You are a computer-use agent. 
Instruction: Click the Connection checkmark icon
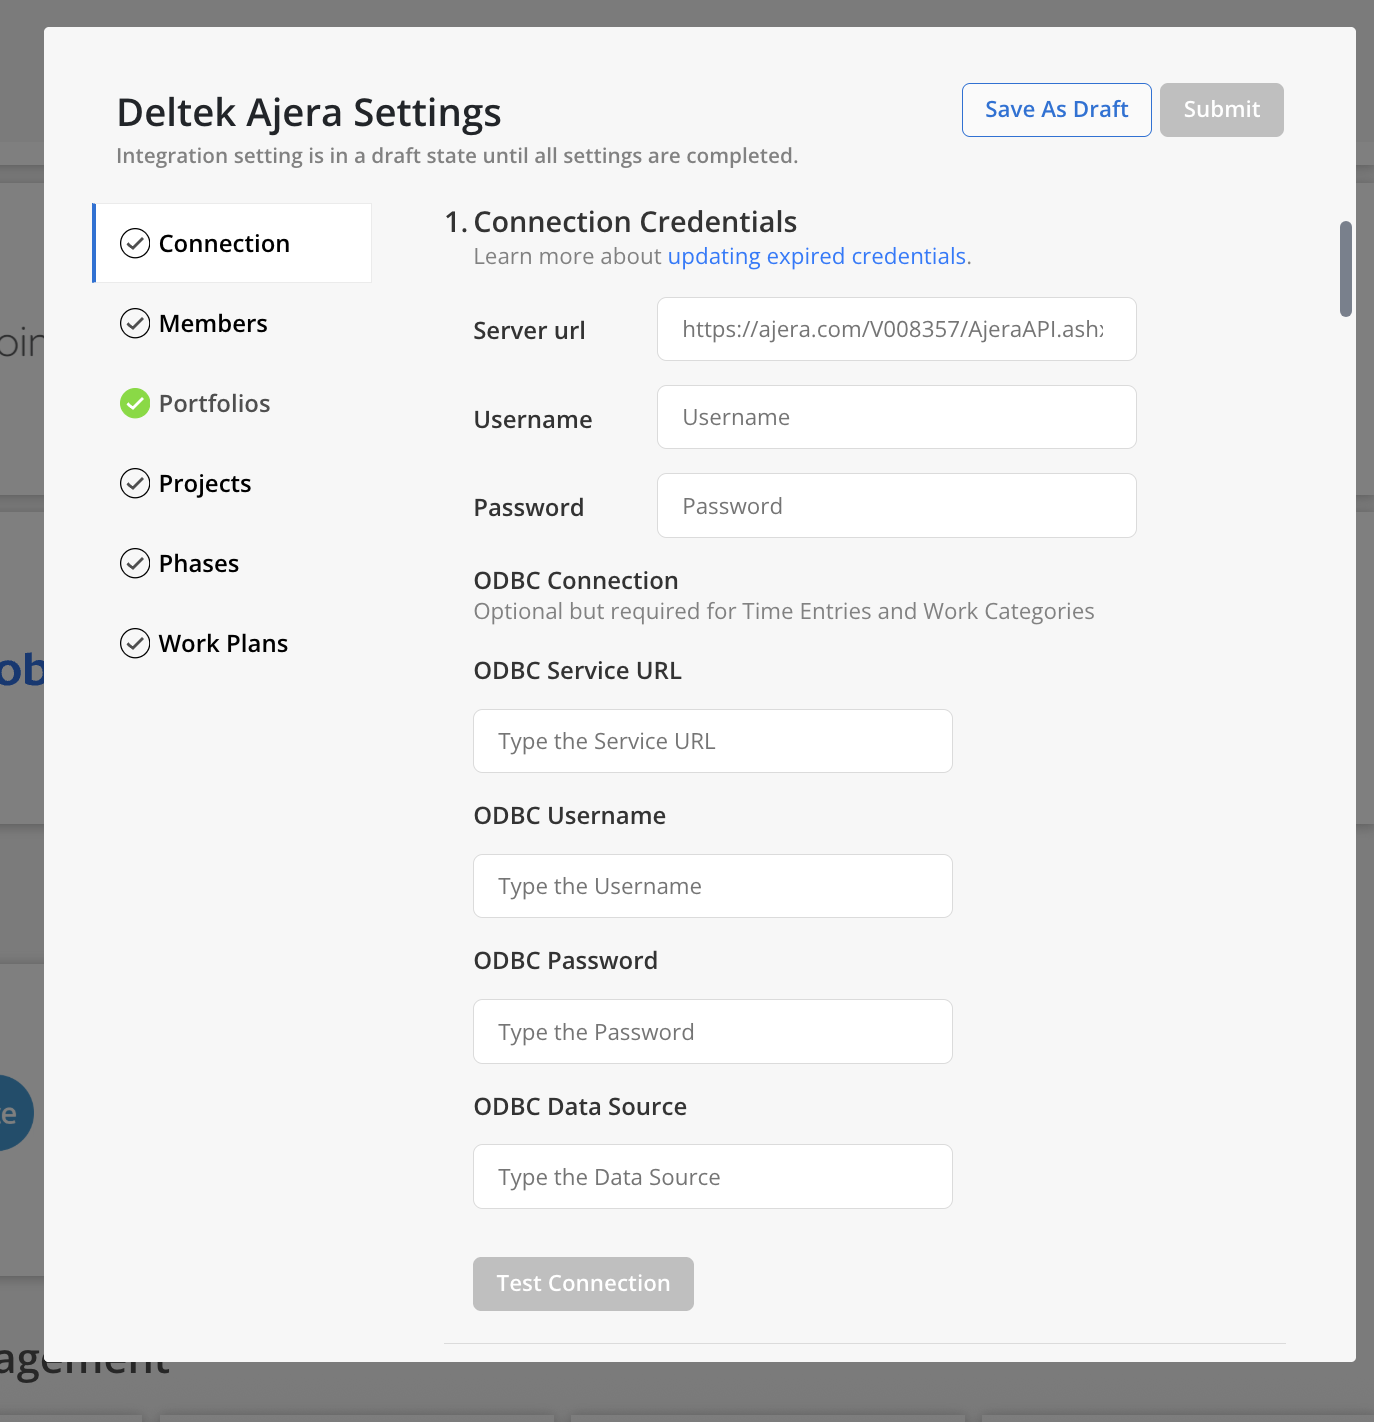pos(135,243)
